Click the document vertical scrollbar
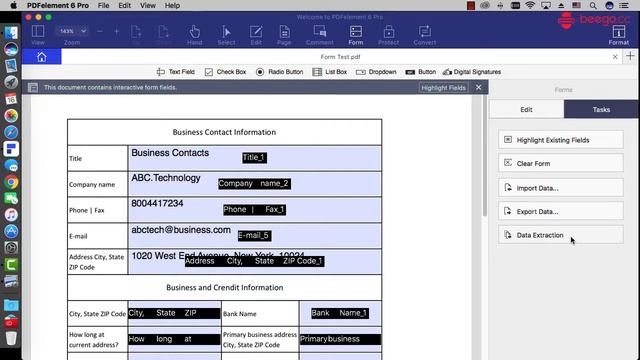This screenshot has width=640, height=360. click(484, 156)
